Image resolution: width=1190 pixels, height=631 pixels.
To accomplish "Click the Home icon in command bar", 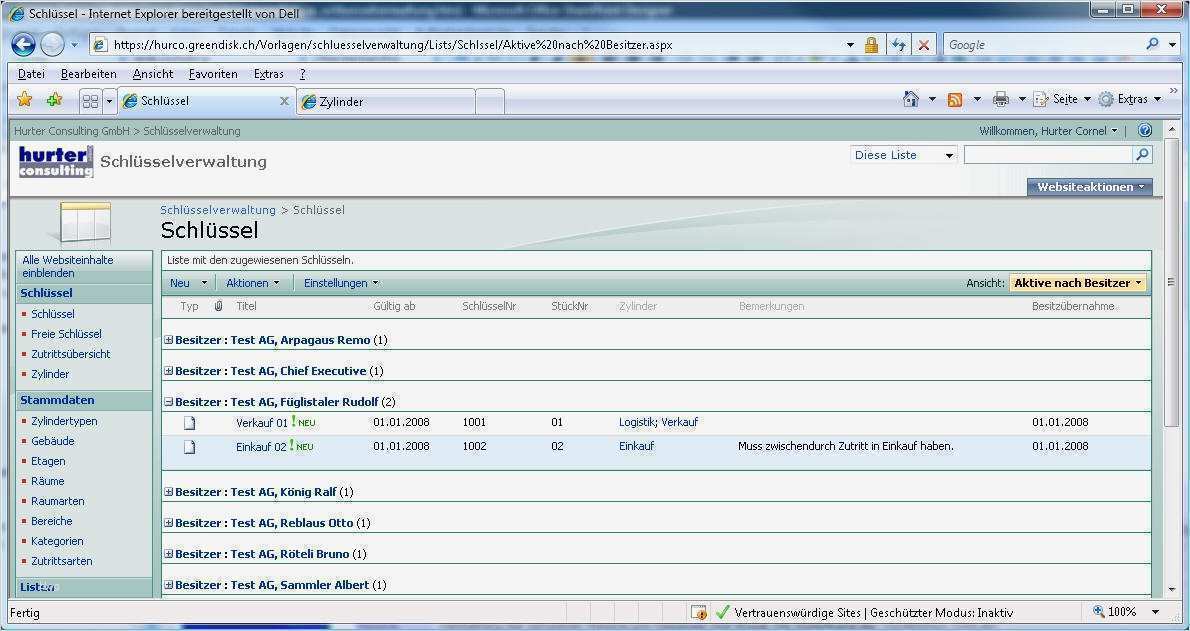I will tap(911, 99).
